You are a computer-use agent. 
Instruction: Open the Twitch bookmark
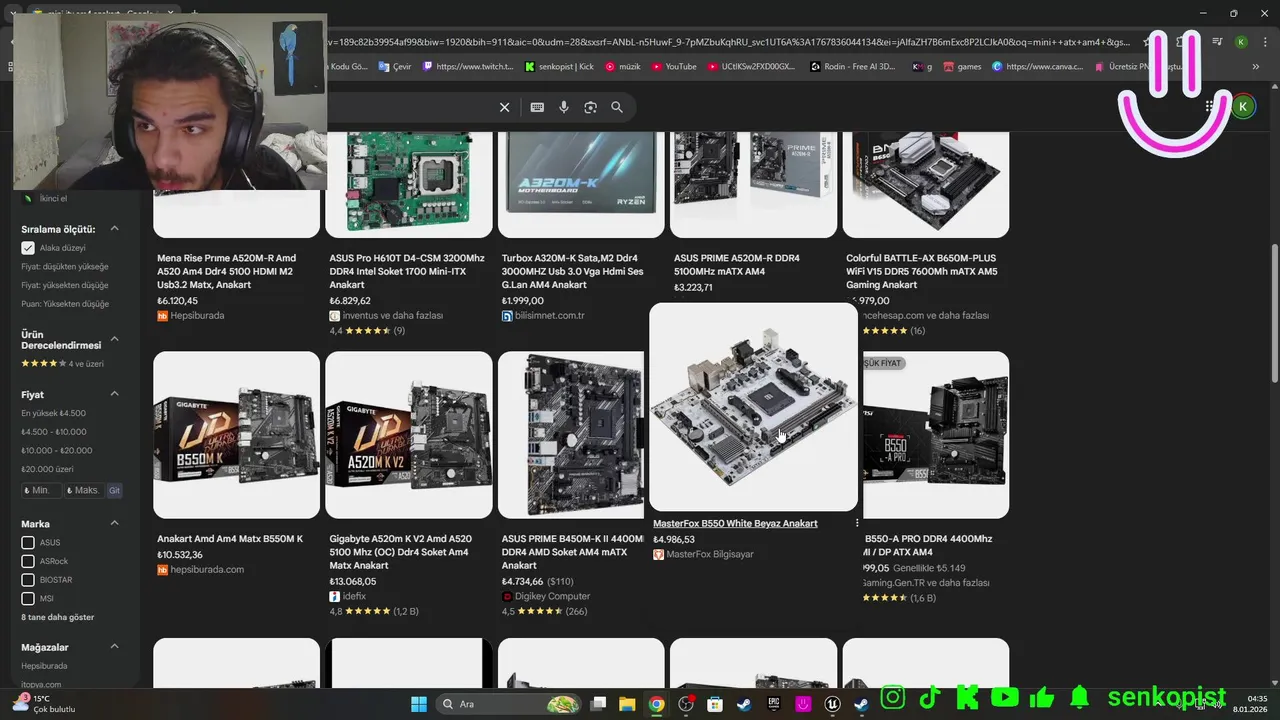[x=468, y=67]
